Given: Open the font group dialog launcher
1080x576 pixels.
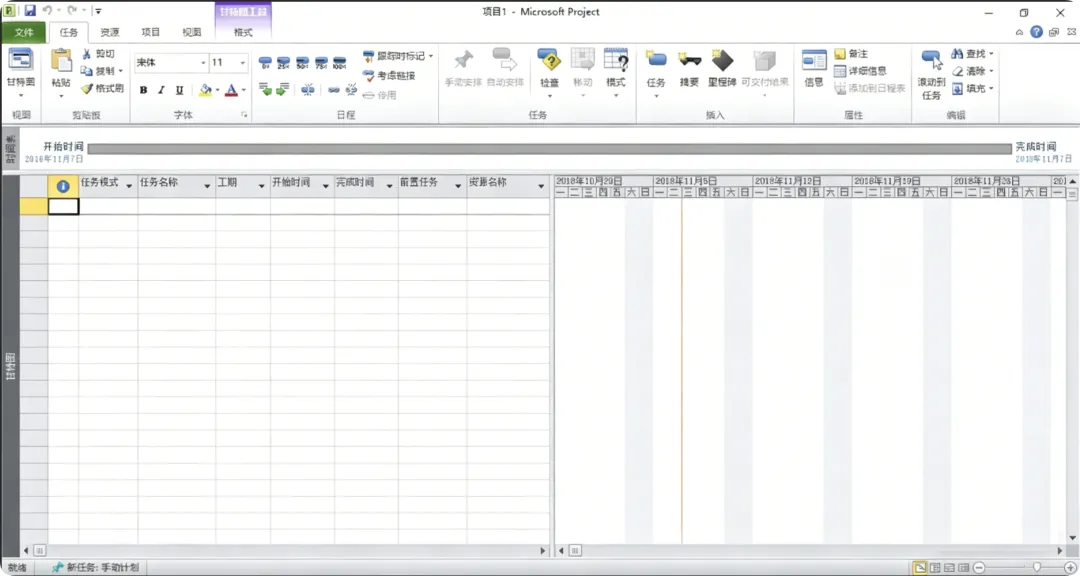Looking at the screenshot, I should tap(244, 115).
